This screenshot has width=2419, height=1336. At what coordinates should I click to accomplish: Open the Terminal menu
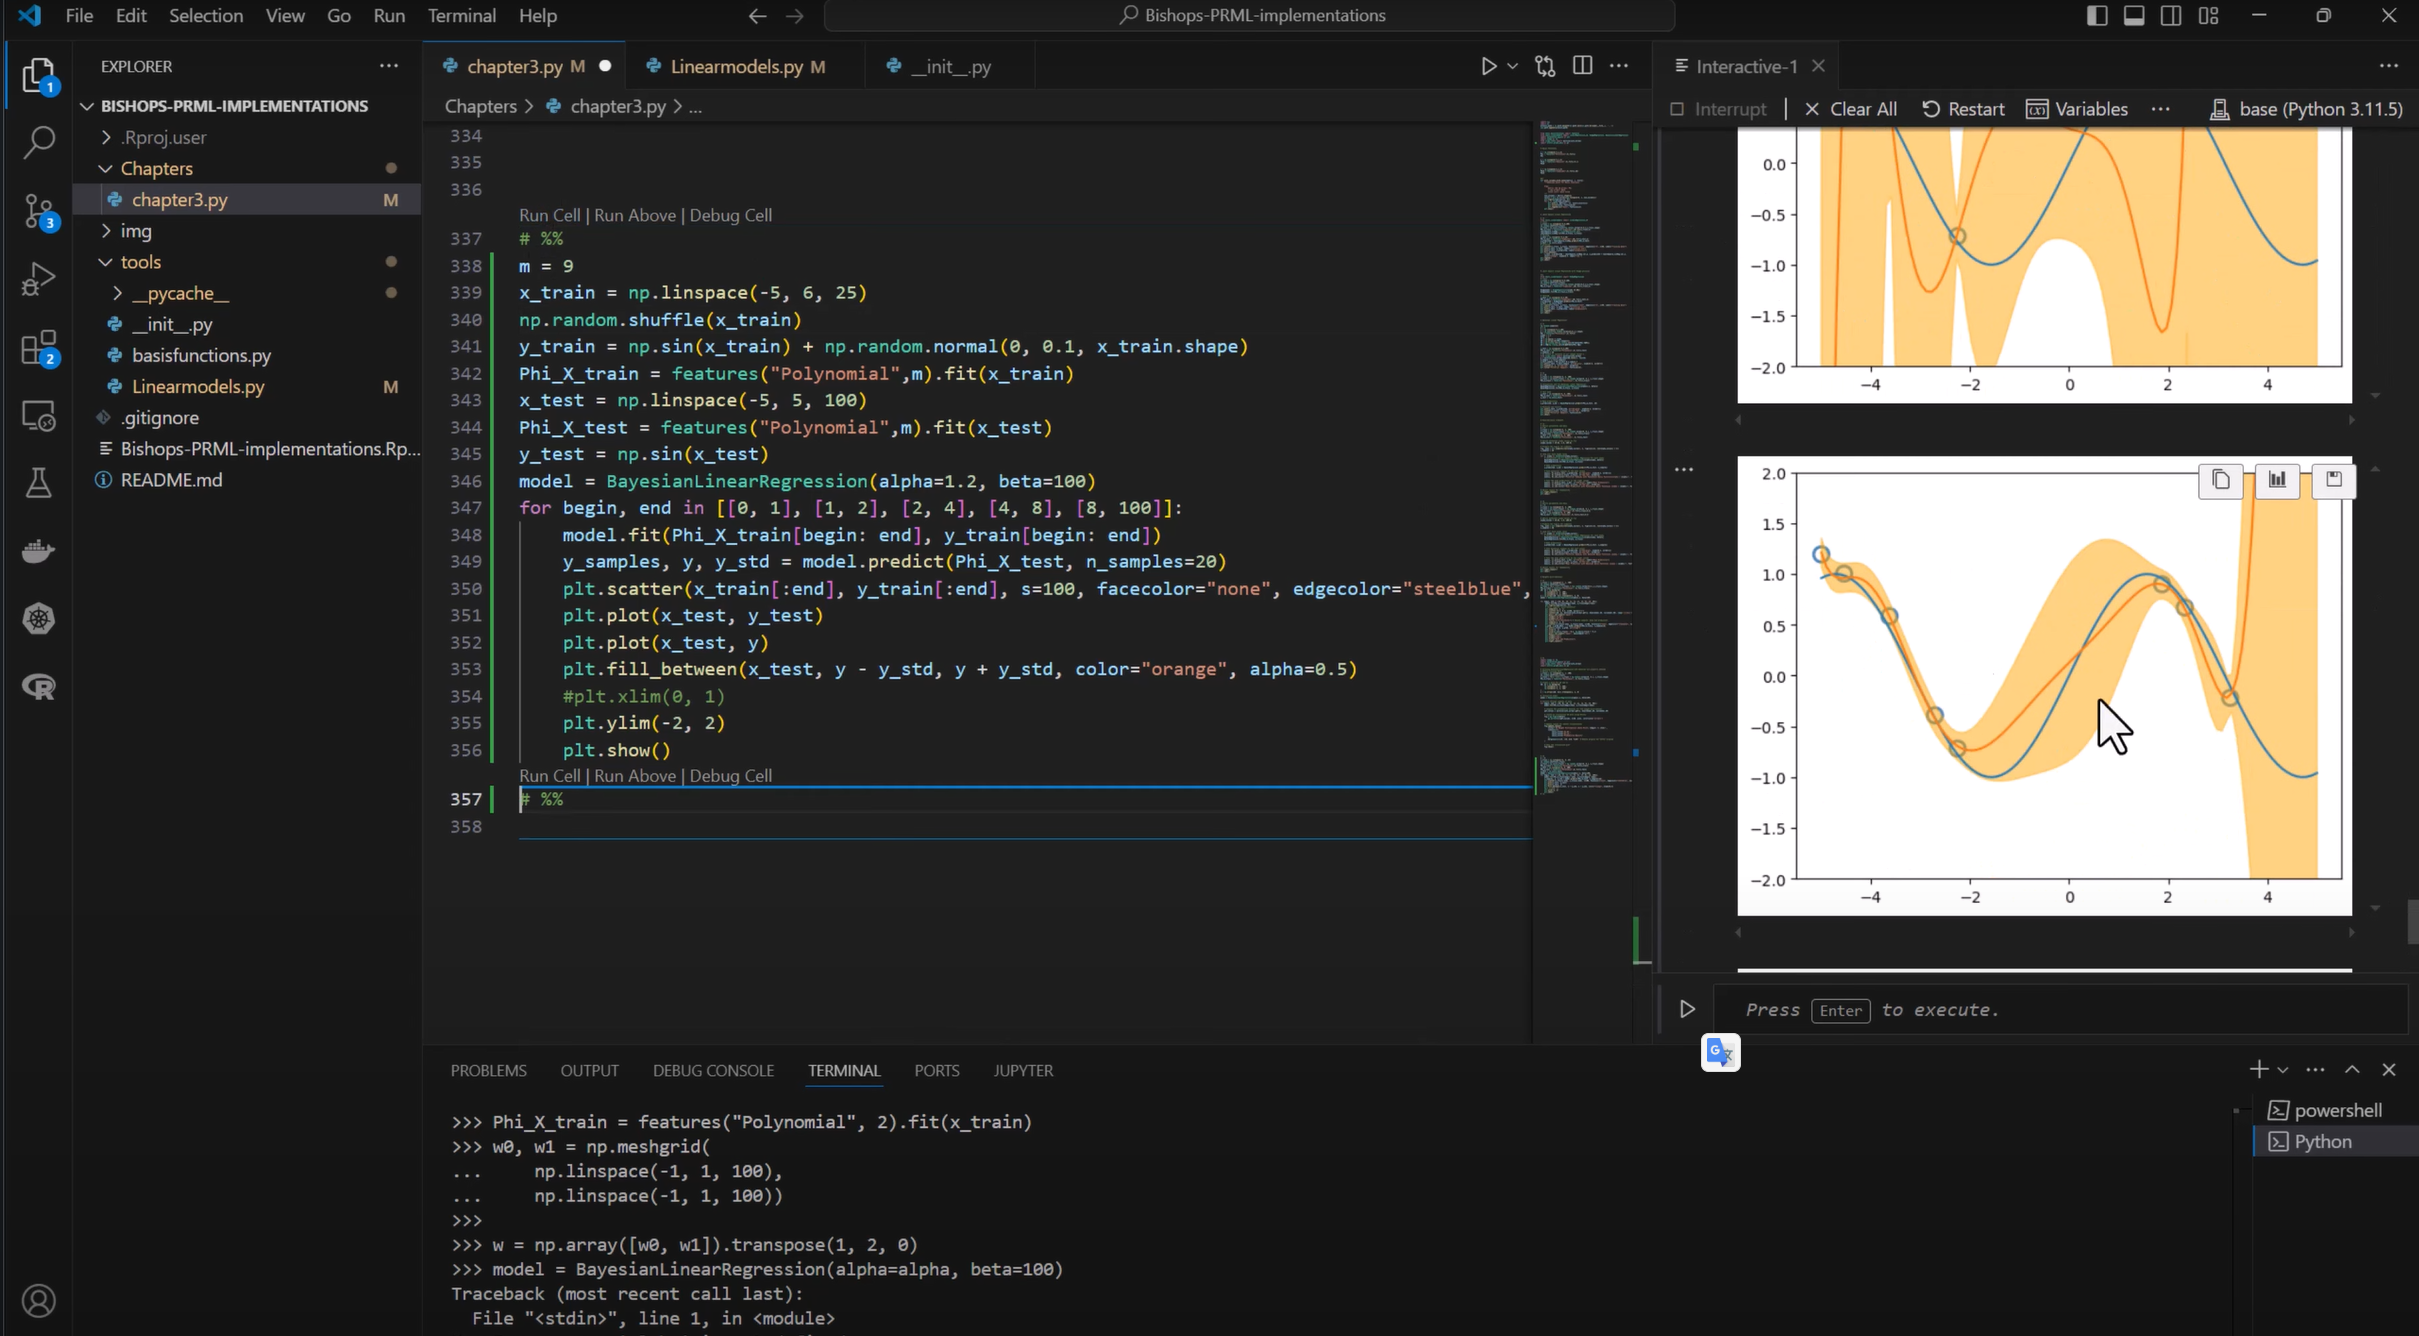coord(461,15)
